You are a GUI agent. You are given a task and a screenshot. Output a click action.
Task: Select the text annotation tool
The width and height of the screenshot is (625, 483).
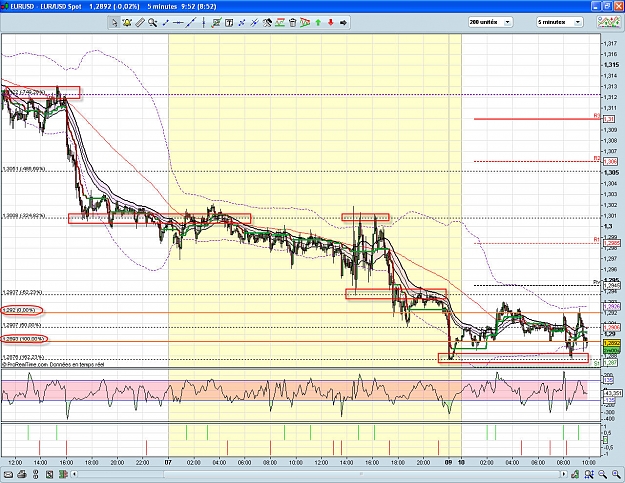229,23
